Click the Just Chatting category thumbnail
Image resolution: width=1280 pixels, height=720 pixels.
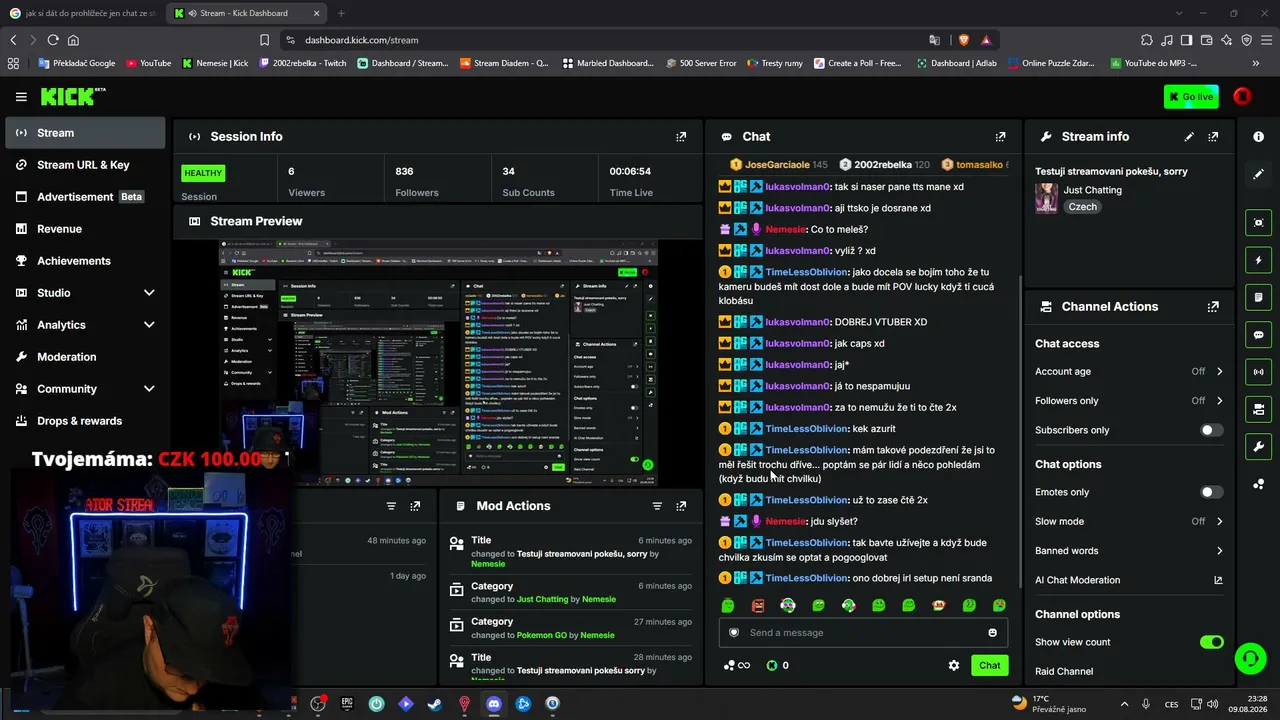1046,198
